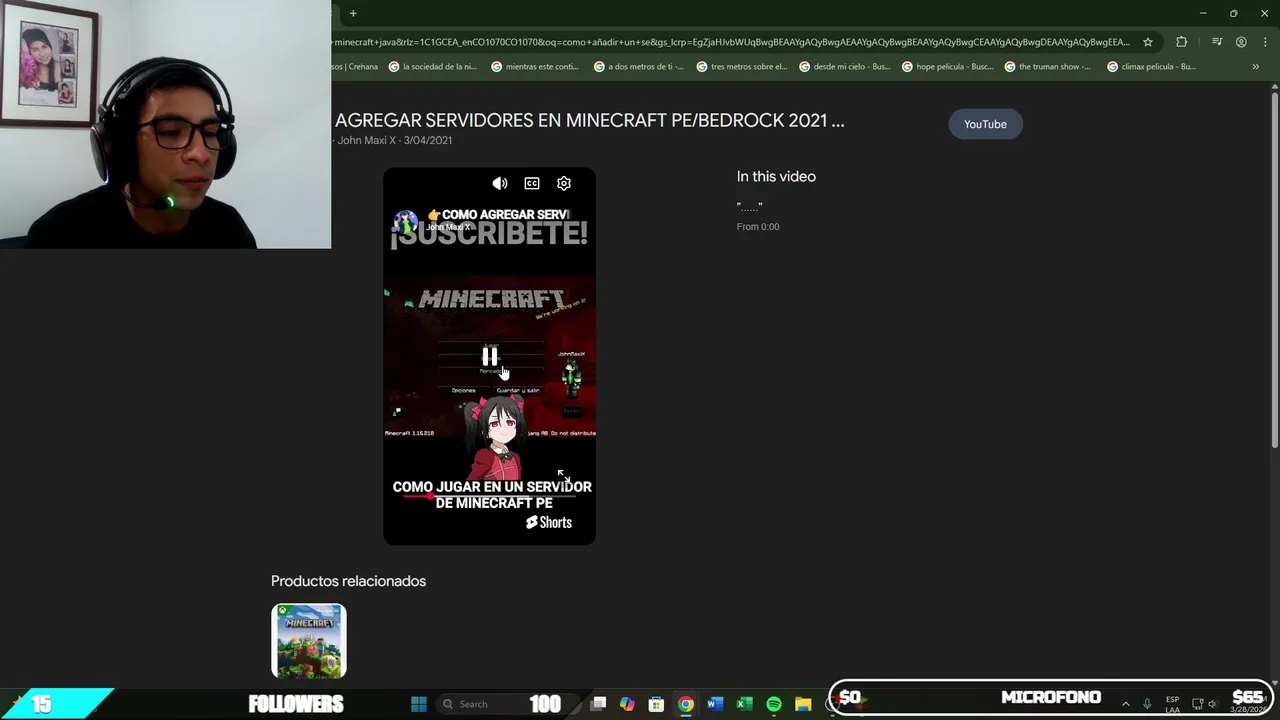Viewport: 1280px width, 720px height.
Task: Open File Explorer from taskbar
Action: coord(802,704)
